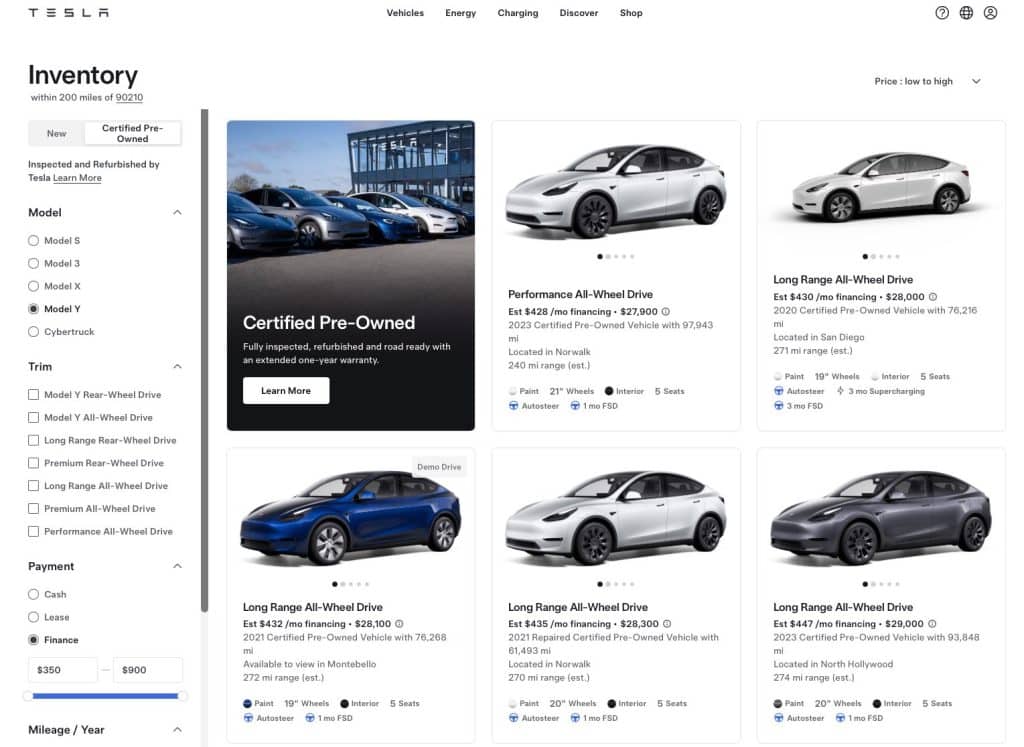Choose Lease payment option
This screenshot has height=747, width=1024.
(x=33, y=617)
